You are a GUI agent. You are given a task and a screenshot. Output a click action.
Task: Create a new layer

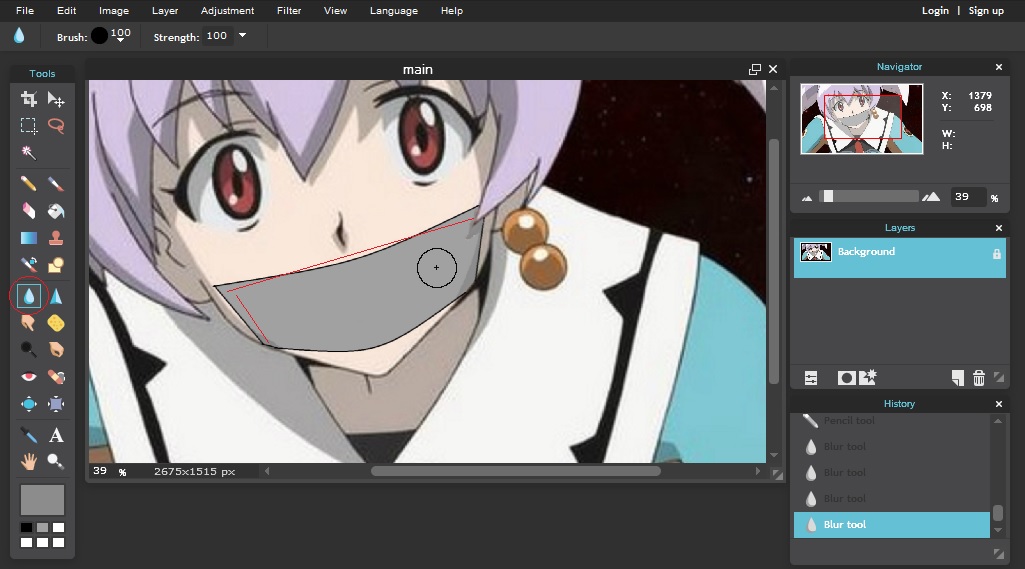958,378
